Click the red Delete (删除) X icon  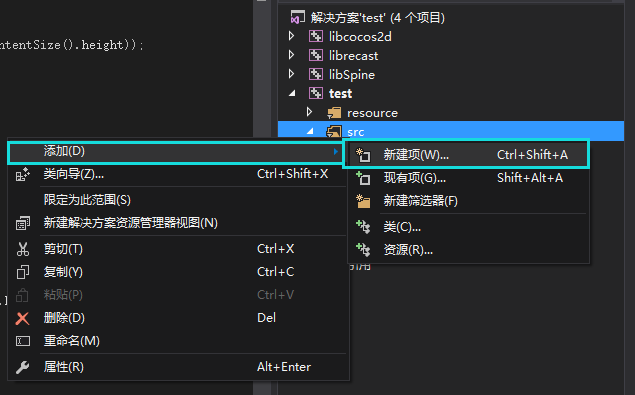[x=22, y=318]
